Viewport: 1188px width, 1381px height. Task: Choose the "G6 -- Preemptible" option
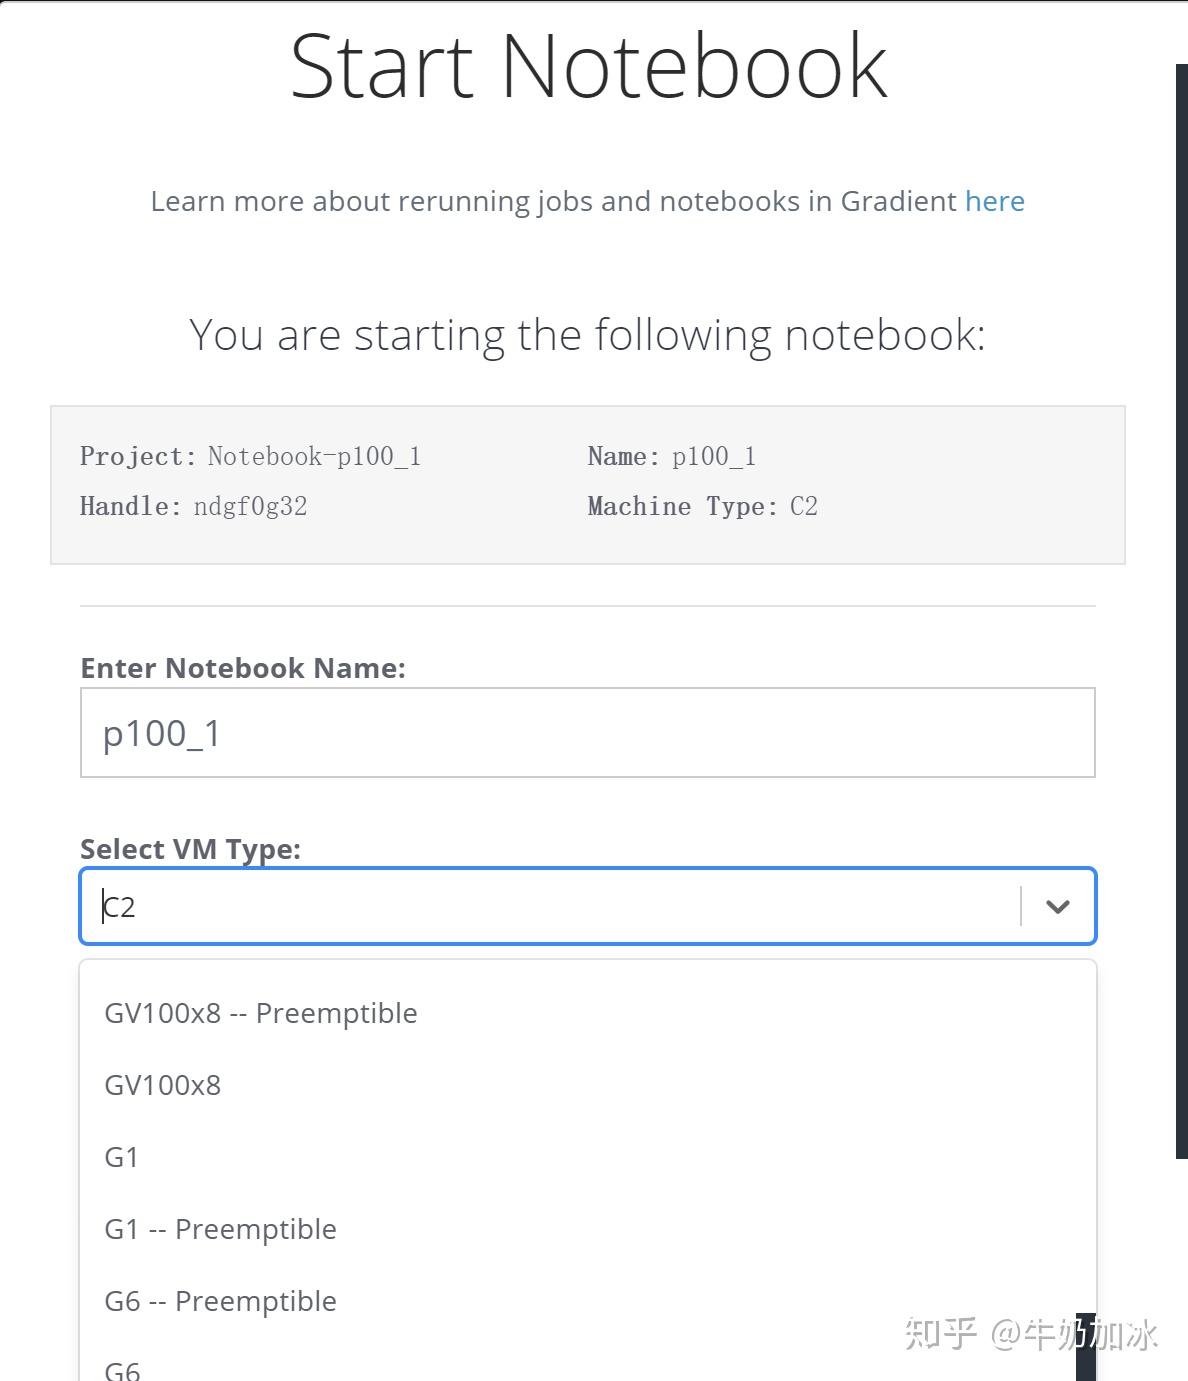[x=221, y=1301]
